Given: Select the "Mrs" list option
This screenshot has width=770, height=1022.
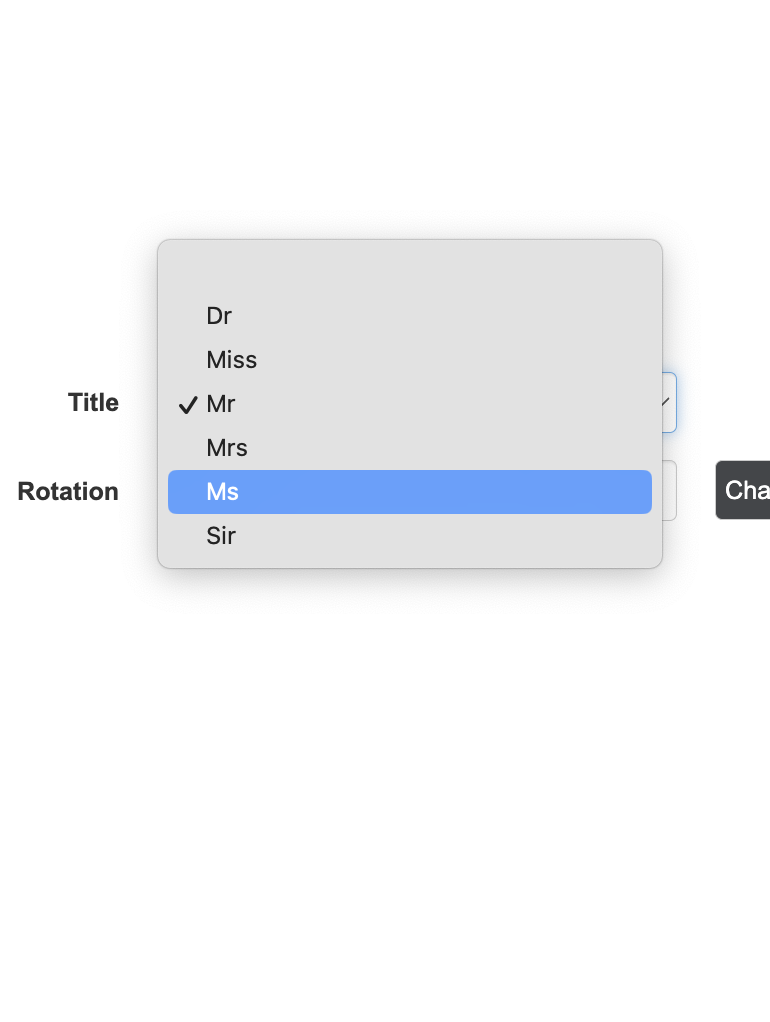Looking at the screenshot, I should tap(227, 448).
